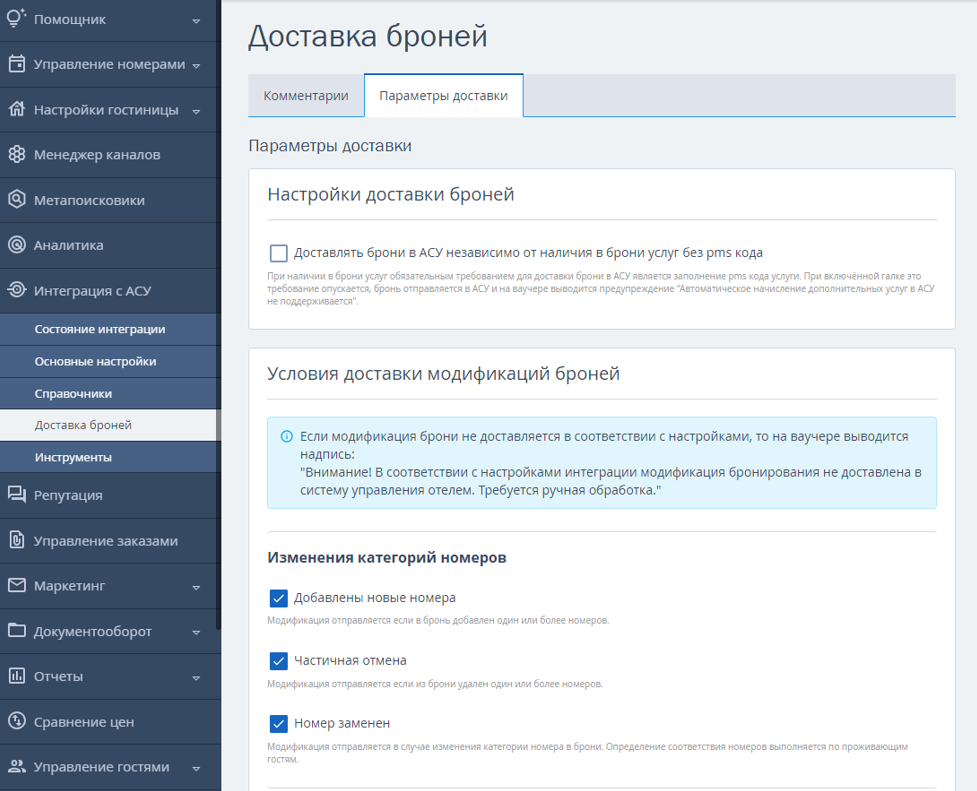Click the Репутация chat bubbles icon

17,495
